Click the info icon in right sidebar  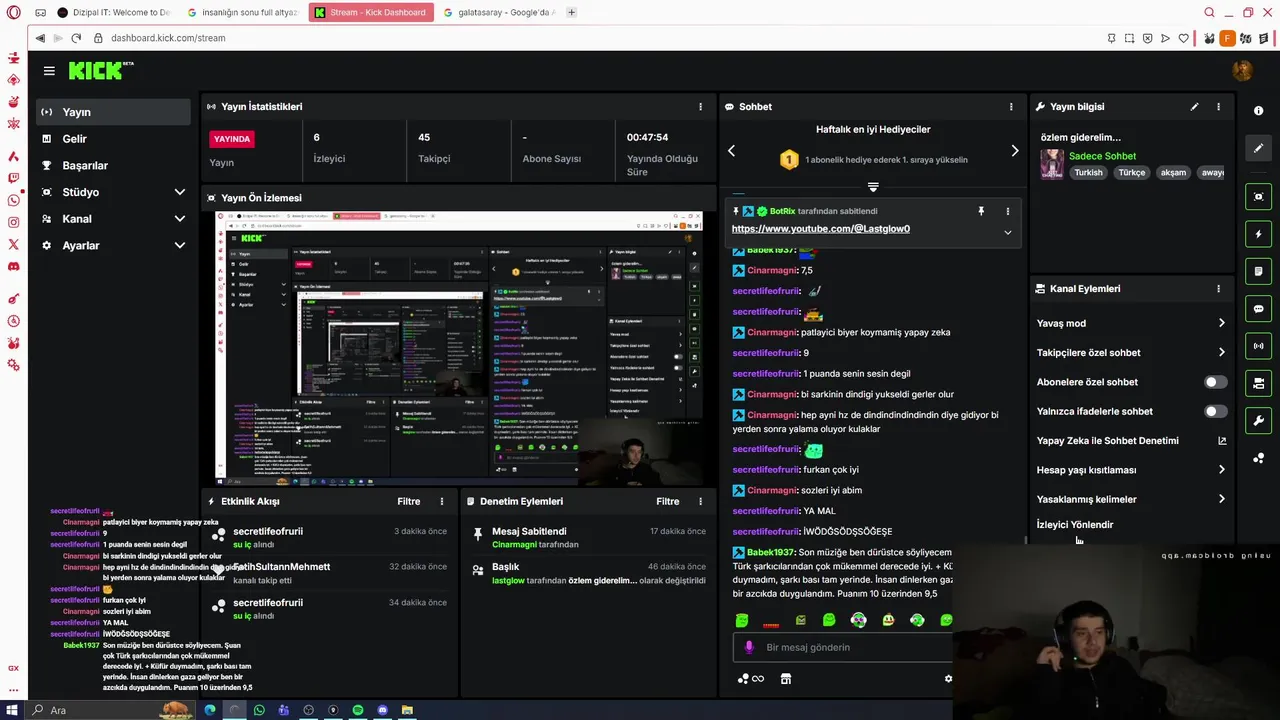[1258, 110]
